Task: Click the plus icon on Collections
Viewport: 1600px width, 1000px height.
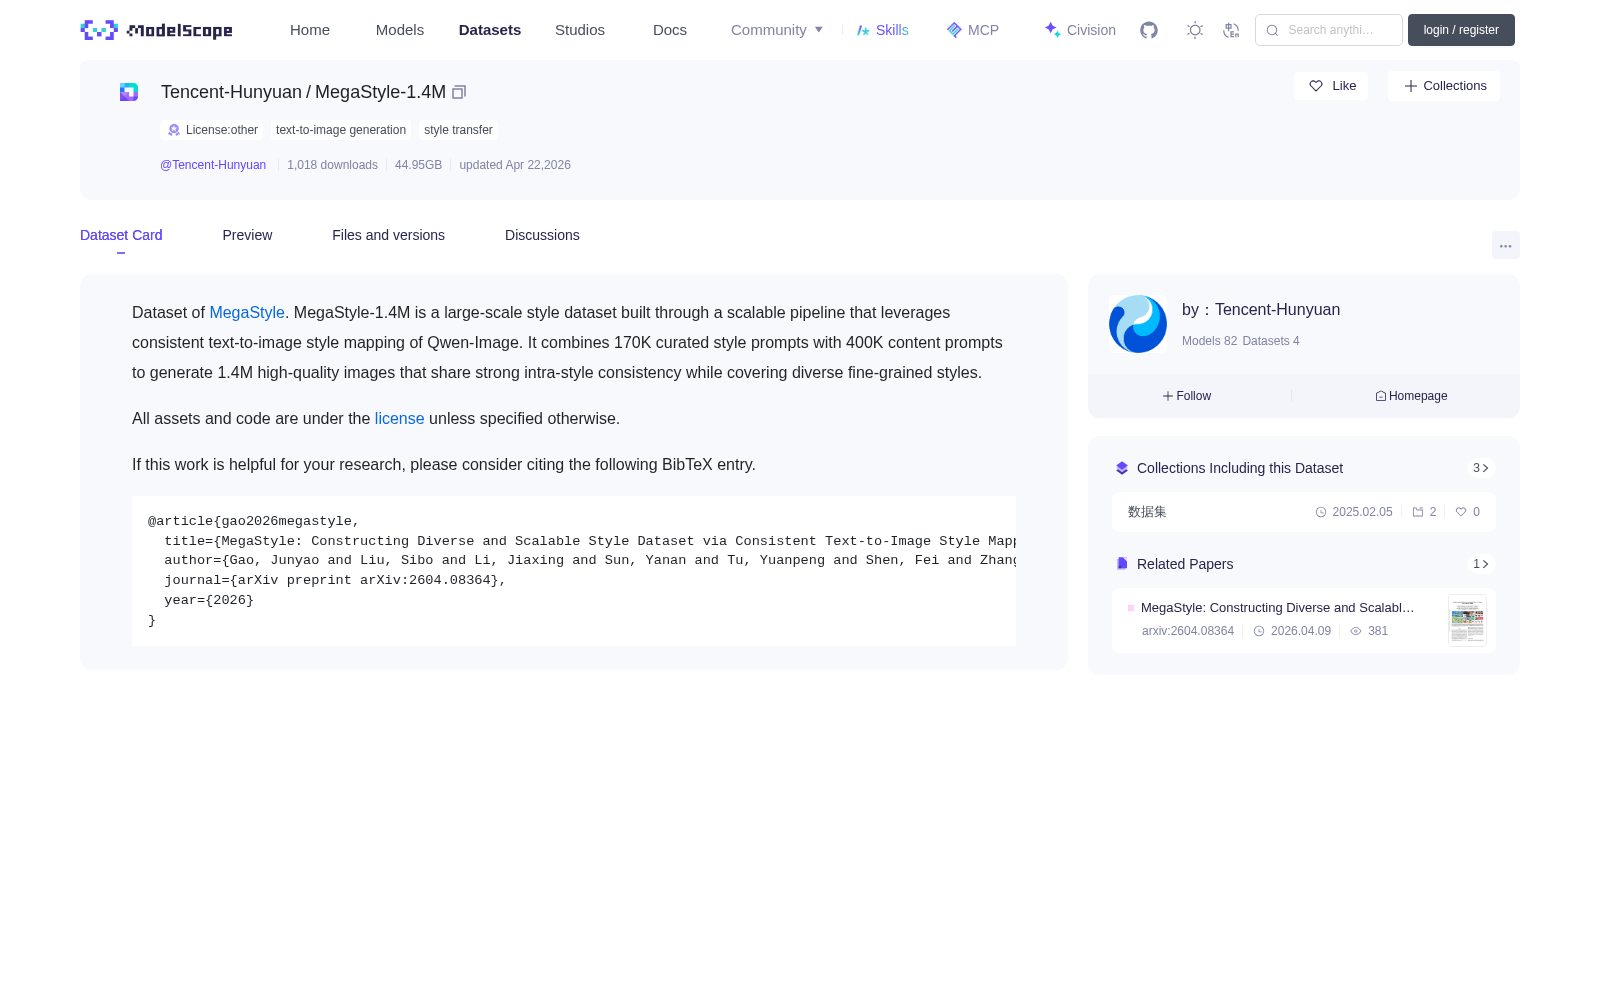Action: click(x=1410, y=86)
